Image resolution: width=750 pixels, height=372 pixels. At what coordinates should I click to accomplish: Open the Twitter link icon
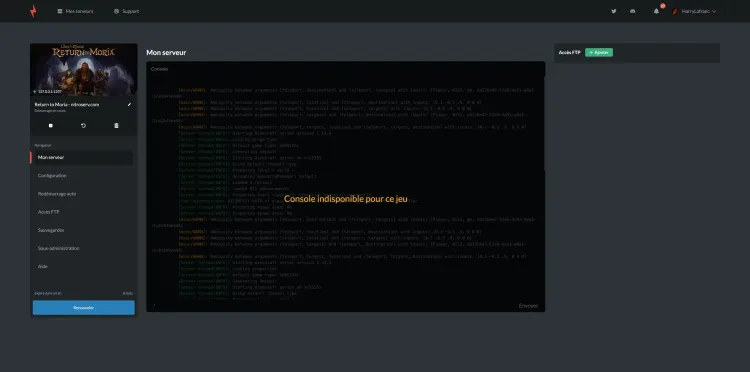[614, 11]
